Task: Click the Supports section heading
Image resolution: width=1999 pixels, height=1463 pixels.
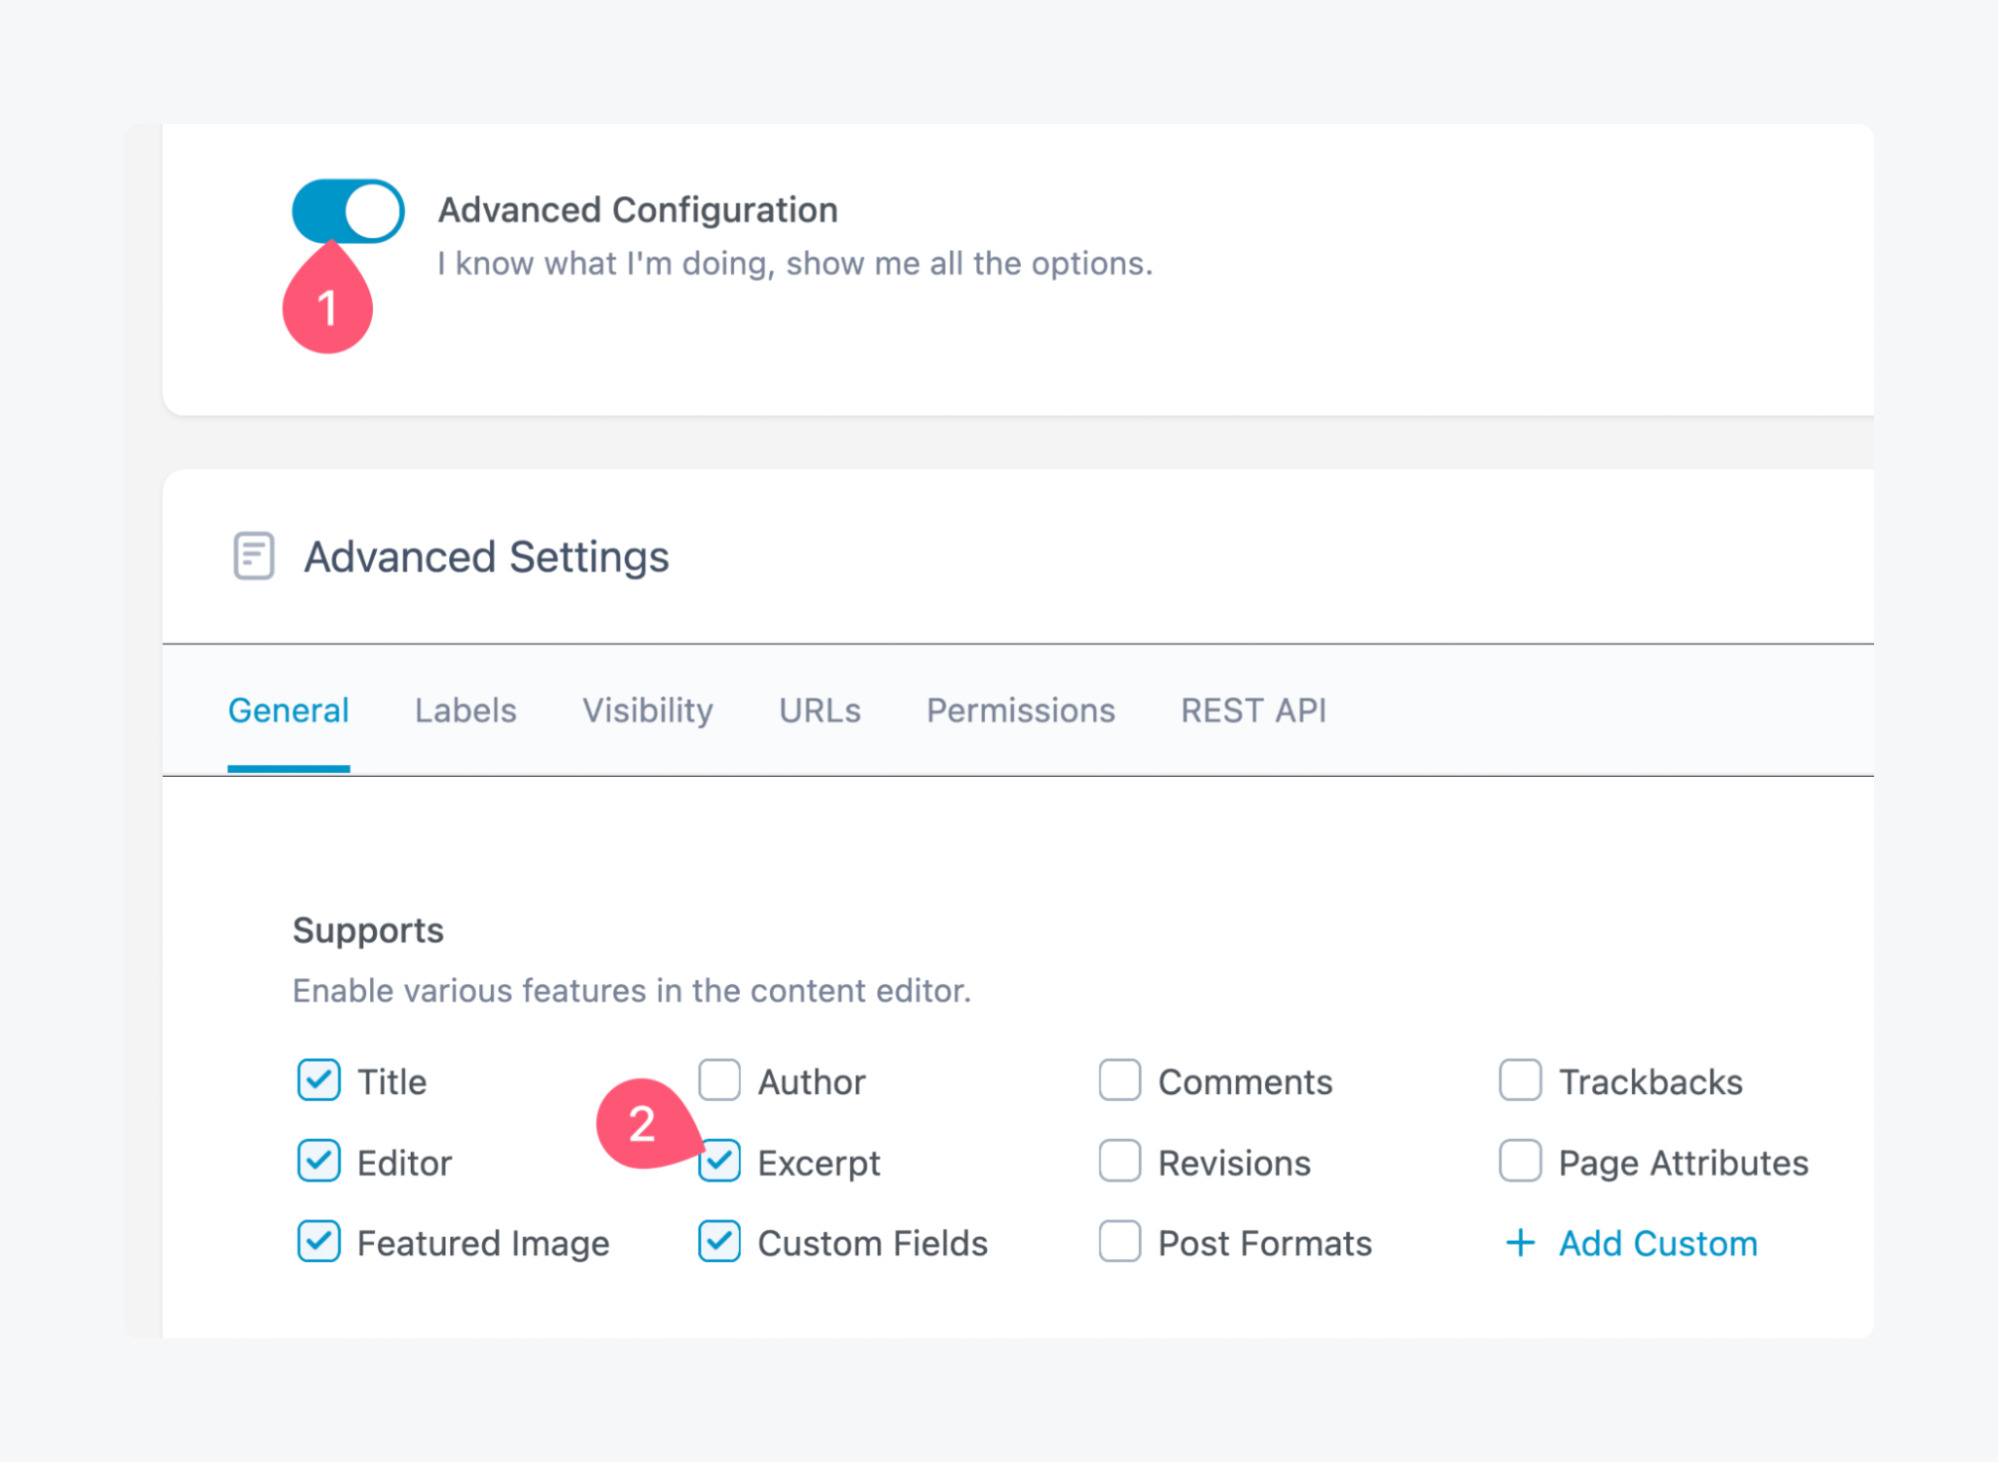Action: click(x=368, y=931)
